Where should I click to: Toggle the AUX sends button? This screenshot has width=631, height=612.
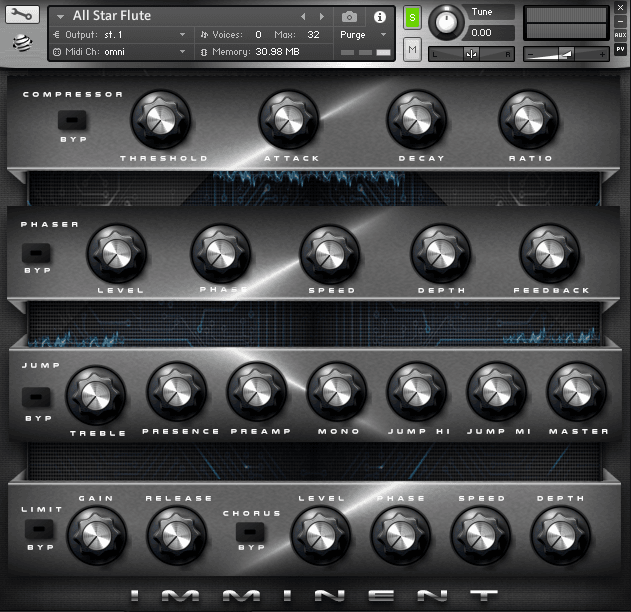620,35
